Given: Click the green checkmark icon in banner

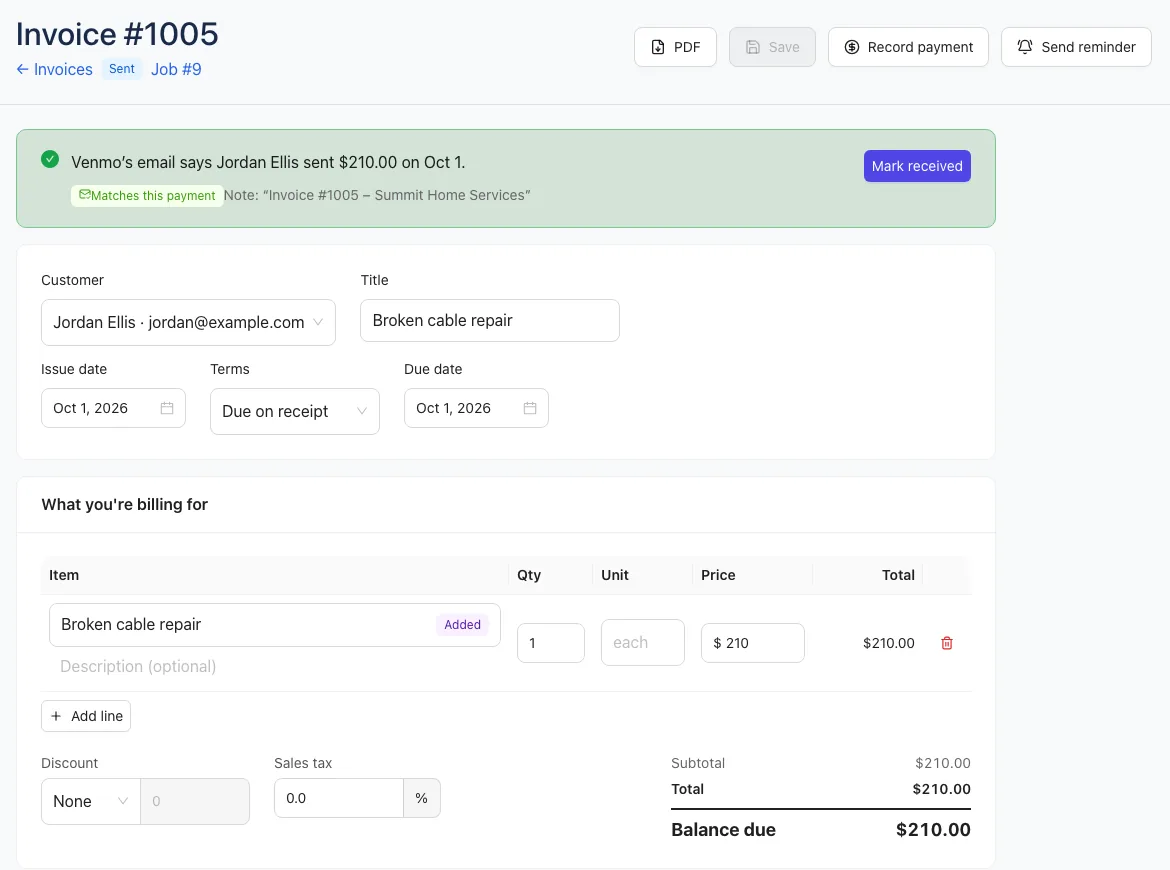Looking at the screenshot, I should 50,159.
